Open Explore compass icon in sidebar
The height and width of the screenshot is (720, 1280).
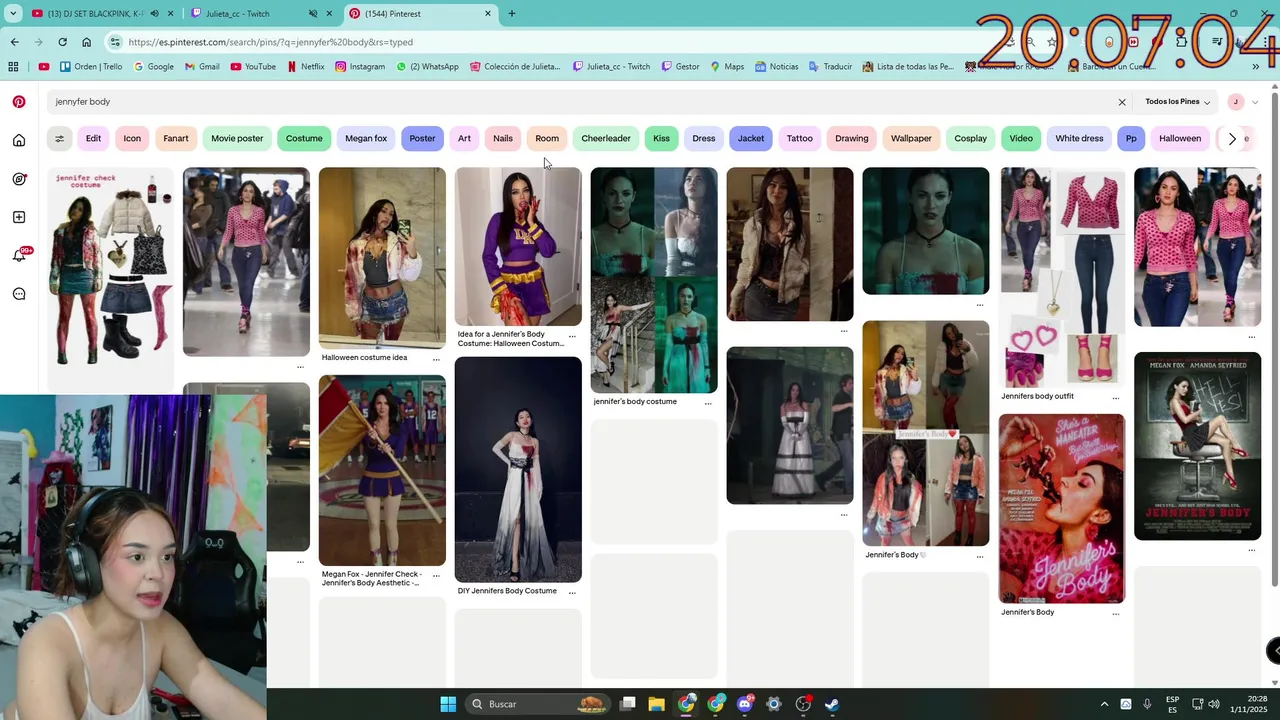click(x=19, y=179)
